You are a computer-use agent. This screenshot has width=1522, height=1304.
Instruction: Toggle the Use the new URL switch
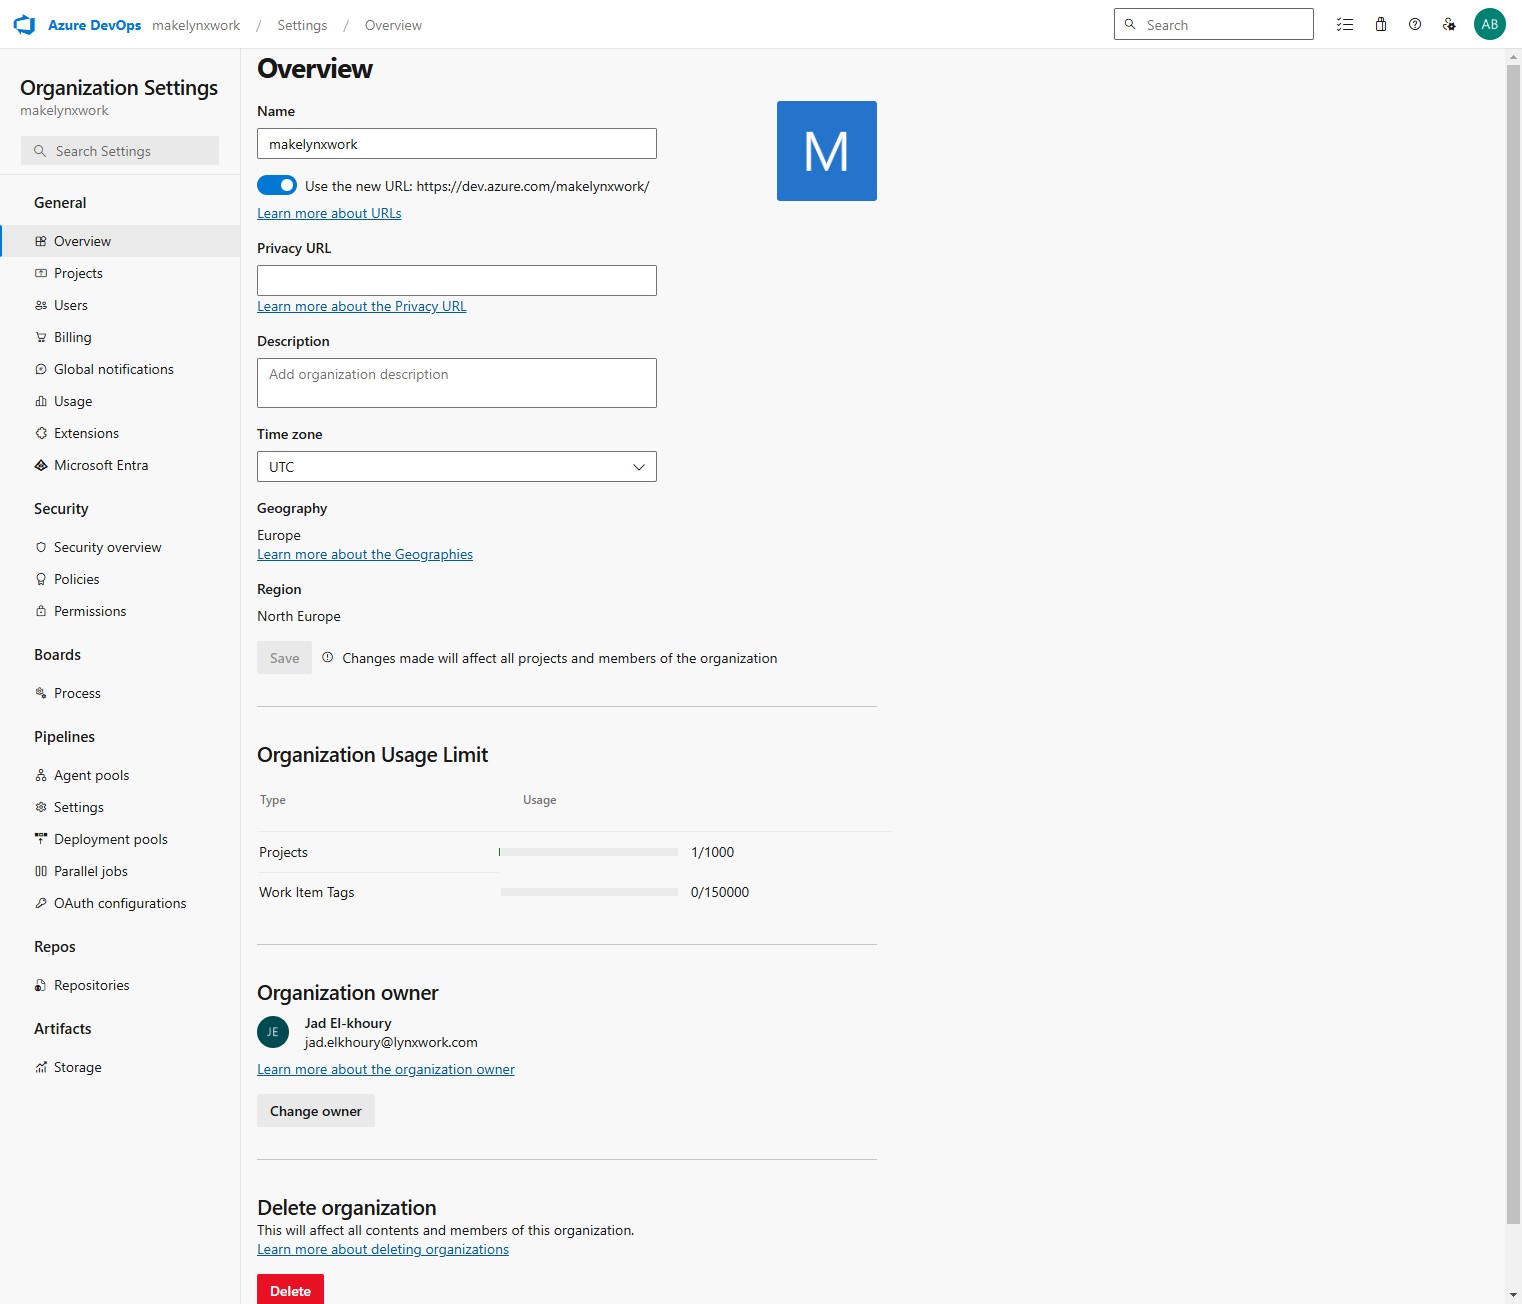[277, 185]
